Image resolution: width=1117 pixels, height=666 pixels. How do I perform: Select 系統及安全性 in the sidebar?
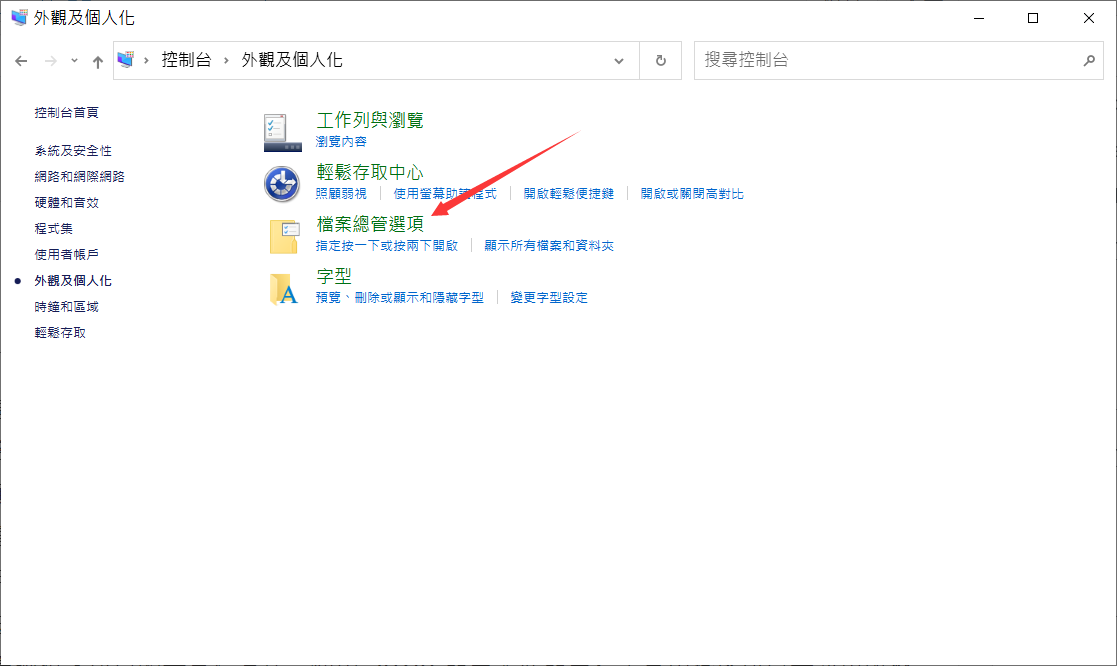[x=73, y=150]
